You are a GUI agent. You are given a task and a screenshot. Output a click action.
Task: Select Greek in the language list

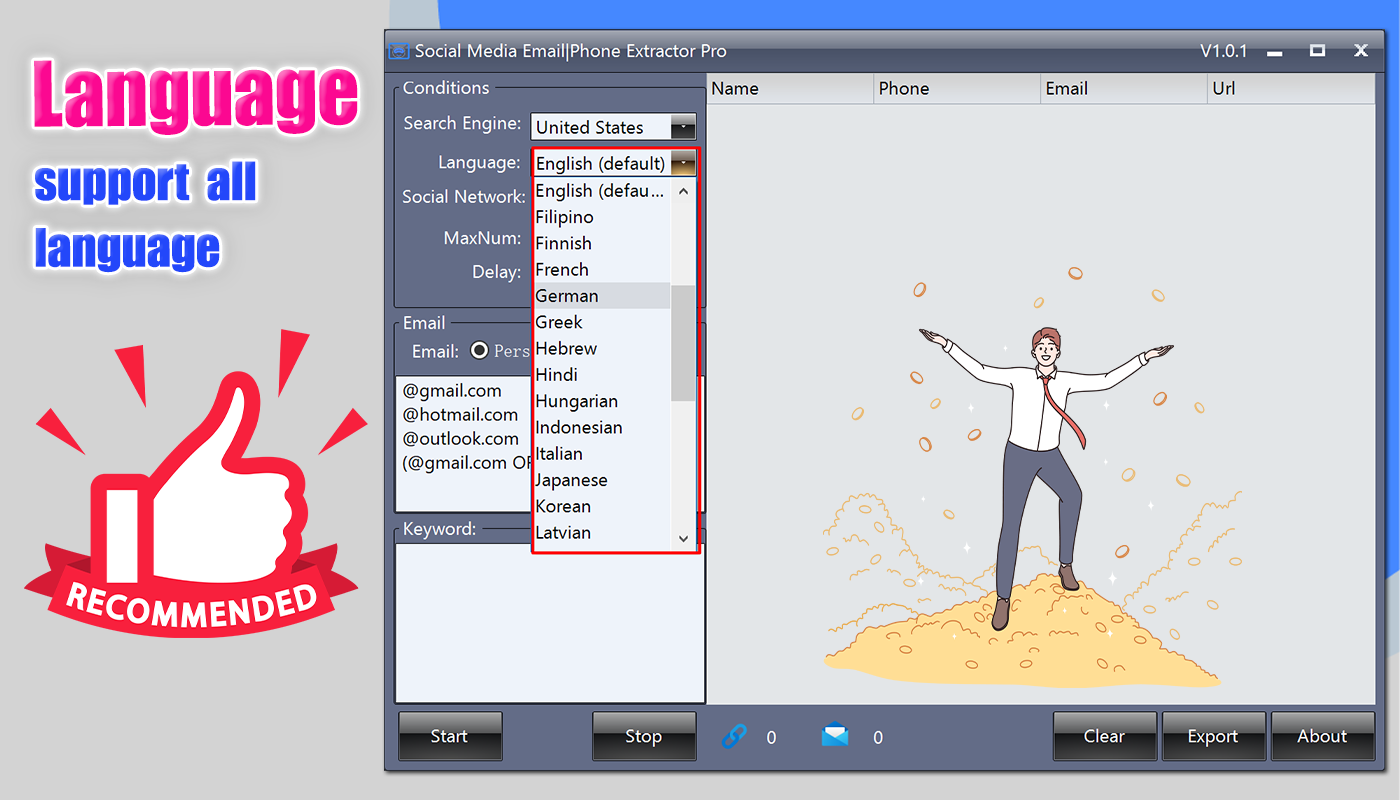(601, 322)
